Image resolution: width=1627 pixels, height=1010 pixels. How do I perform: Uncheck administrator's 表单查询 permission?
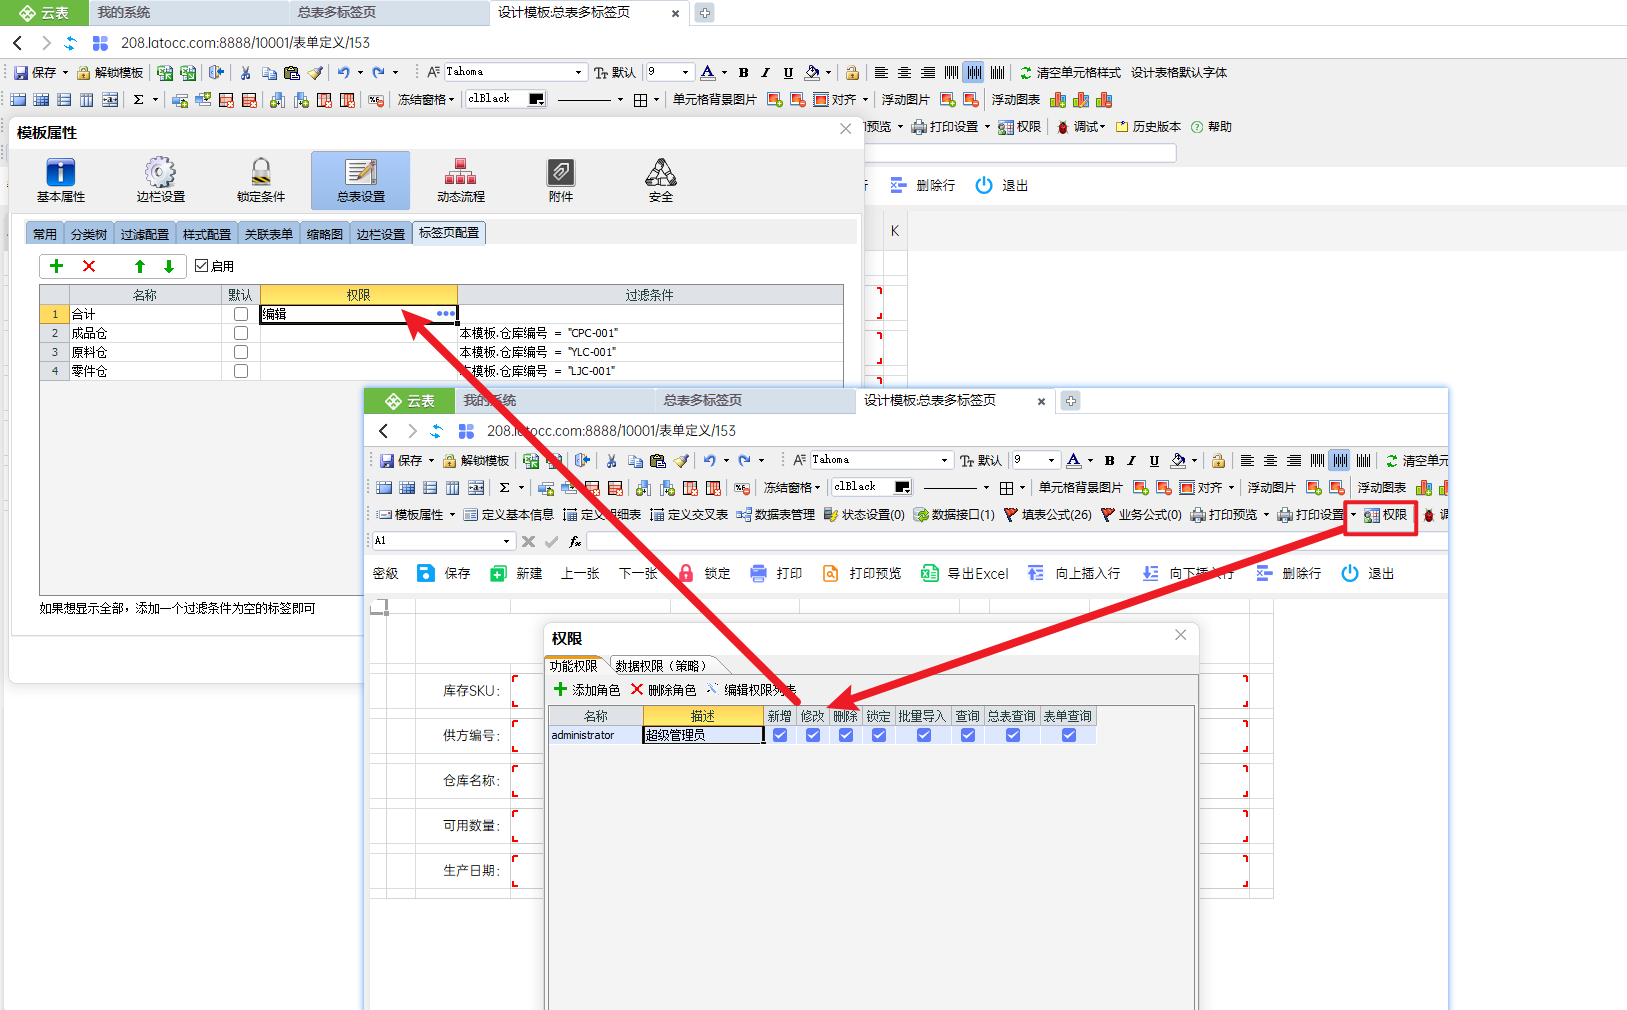coord(1069,735)
